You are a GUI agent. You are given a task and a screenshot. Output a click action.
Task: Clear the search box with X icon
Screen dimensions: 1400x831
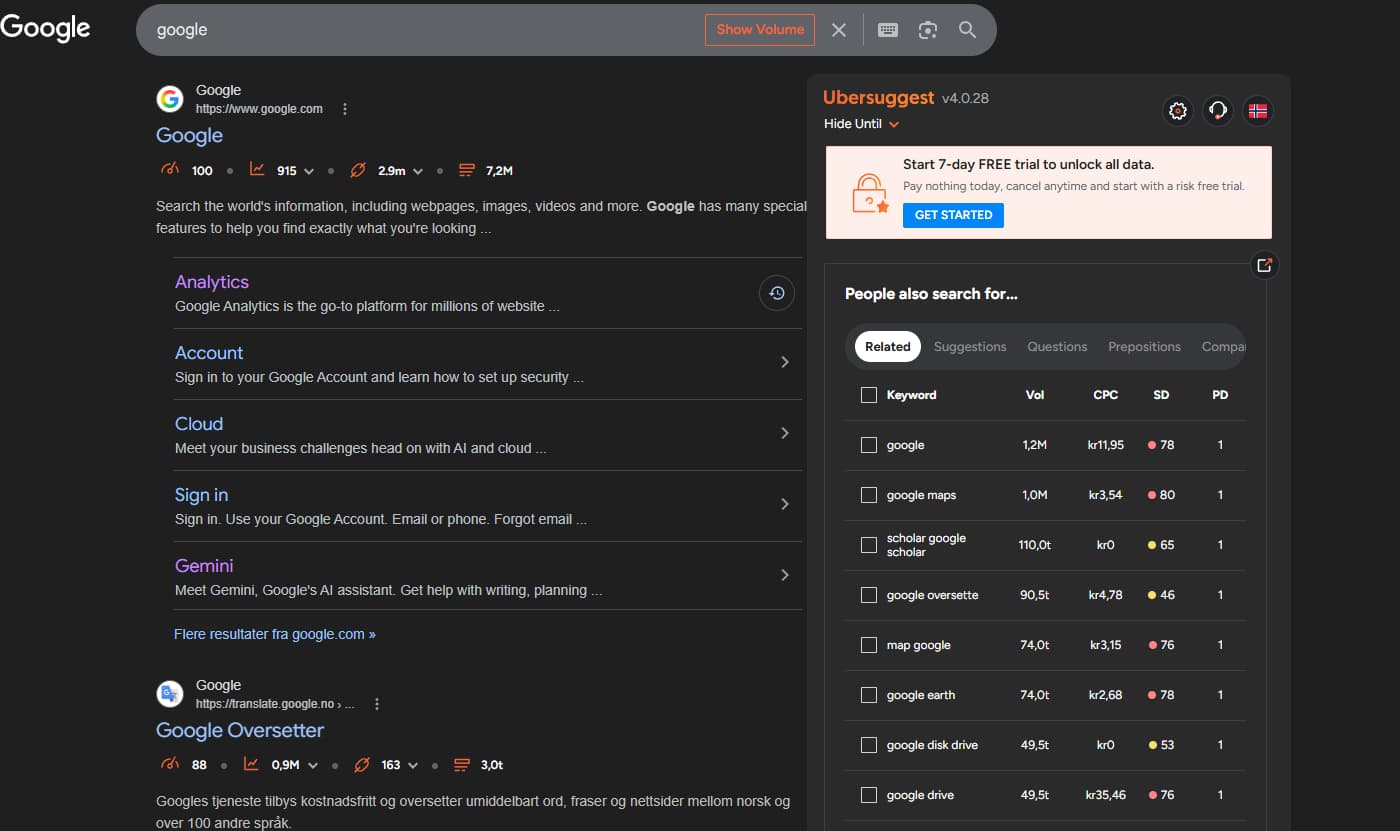click(x=839, y=30)
